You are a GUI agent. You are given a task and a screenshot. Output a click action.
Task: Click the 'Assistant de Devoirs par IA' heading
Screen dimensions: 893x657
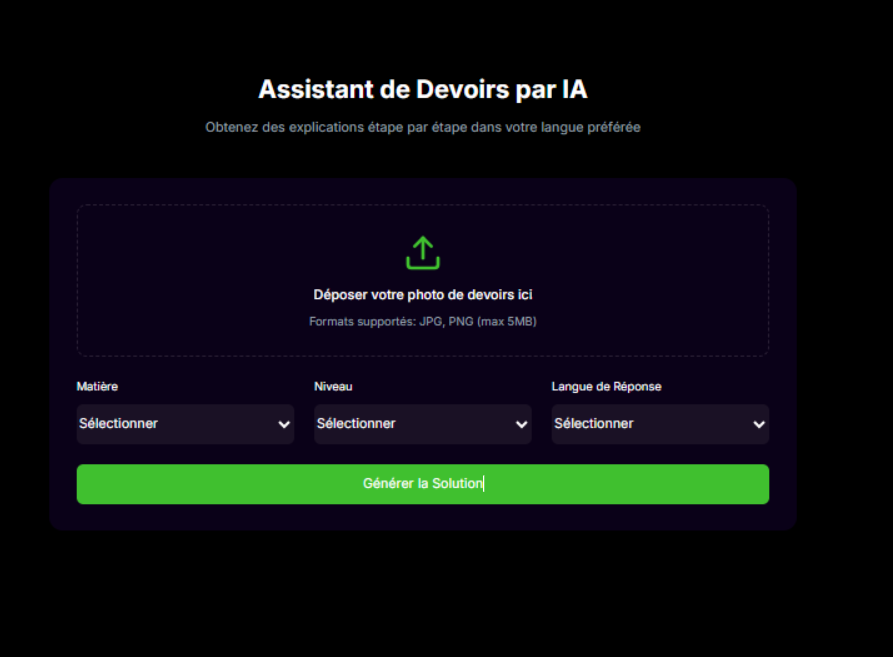point(423,90)
